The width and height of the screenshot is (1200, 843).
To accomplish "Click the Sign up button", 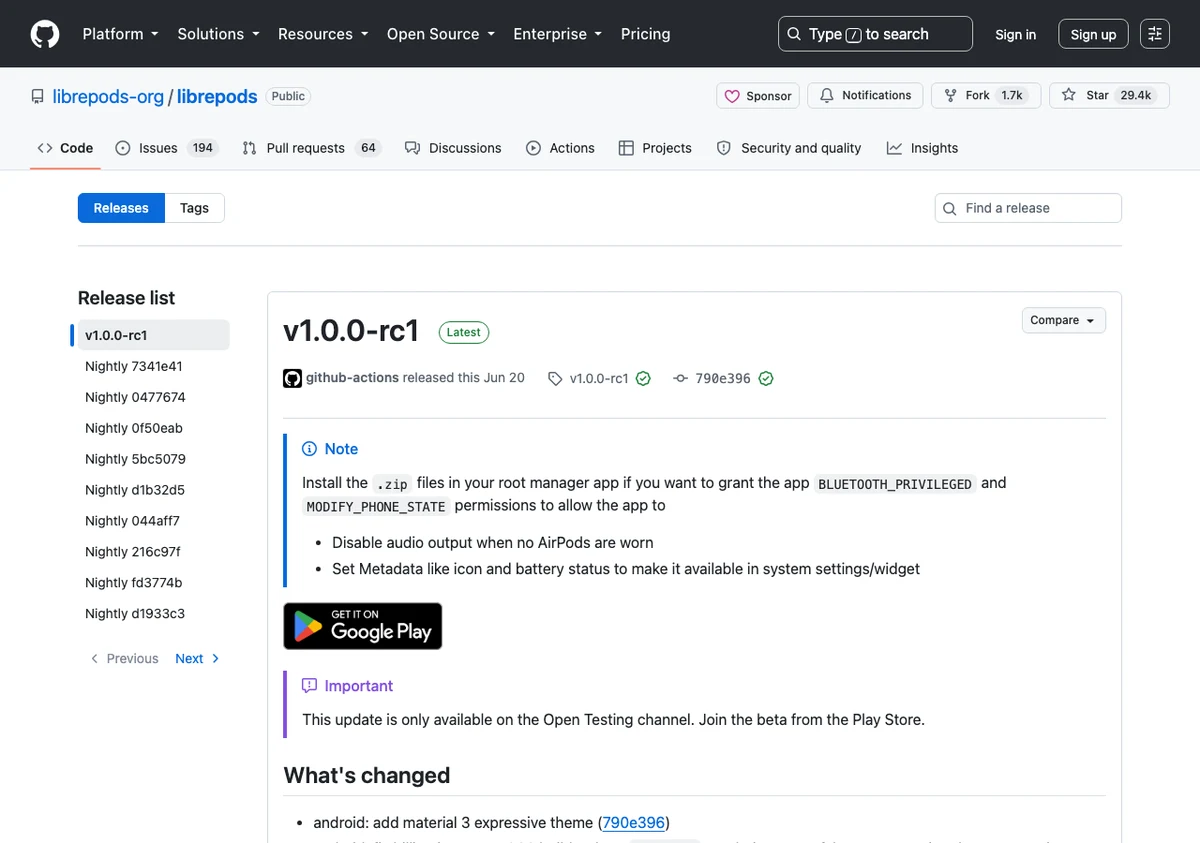I will (1093, 34).
